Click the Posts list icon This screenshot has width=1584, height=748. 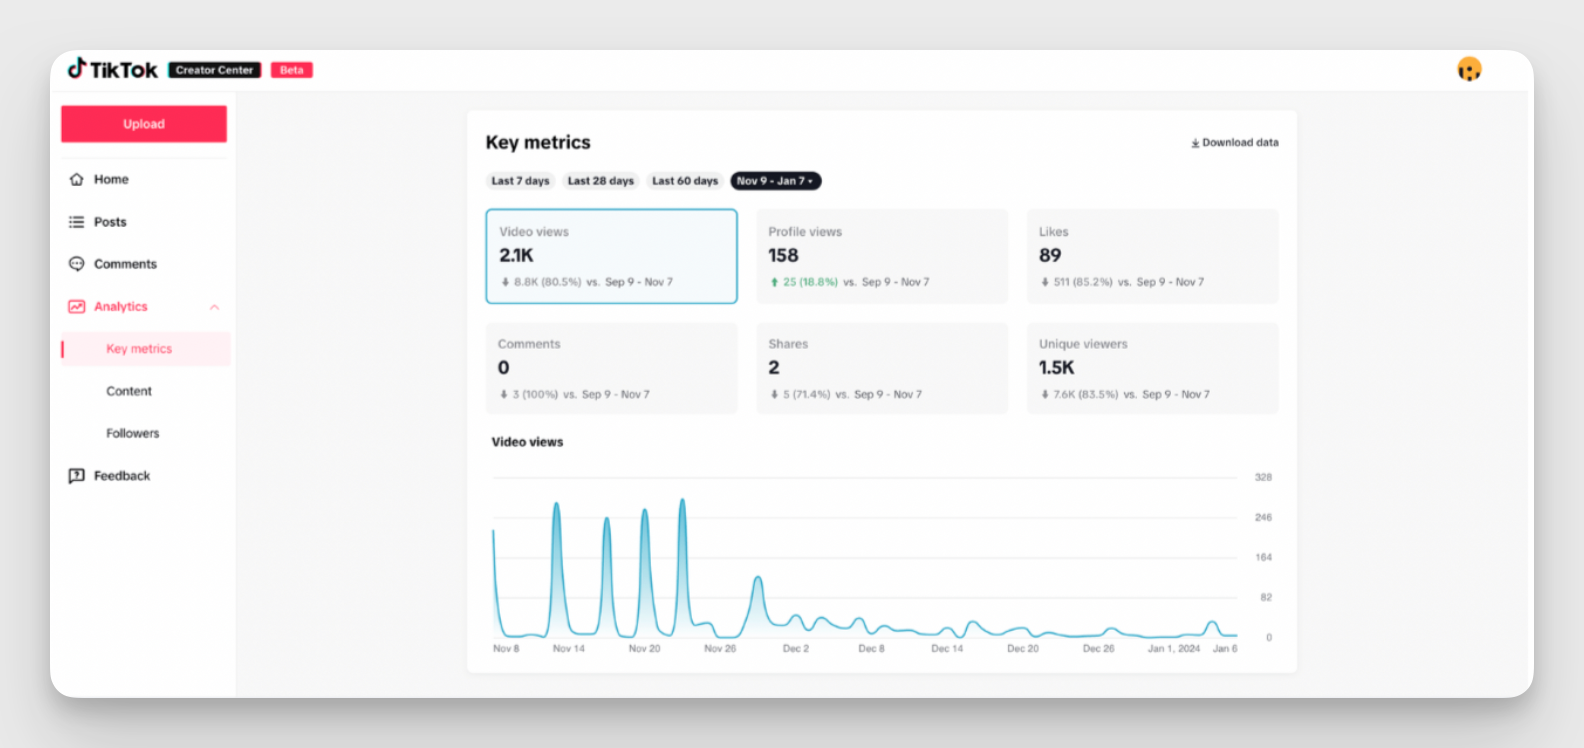click(76, 222)
